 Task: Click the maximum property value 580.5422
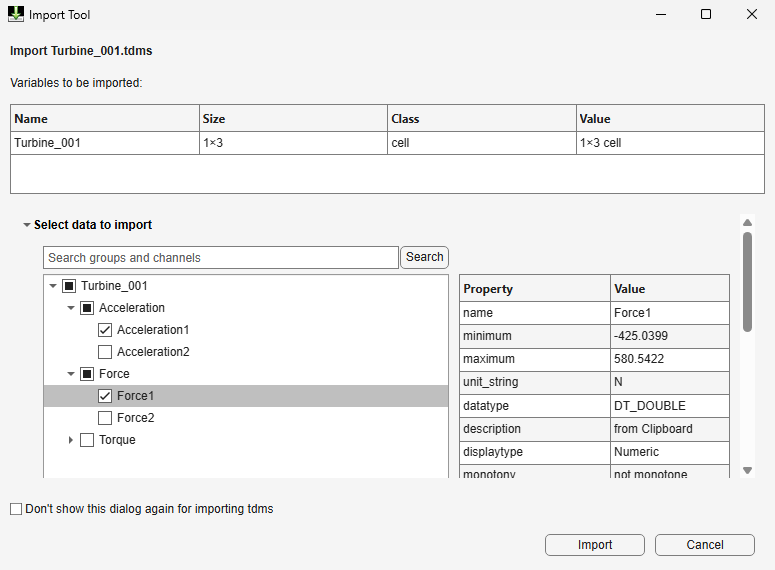tap(670, 359)
